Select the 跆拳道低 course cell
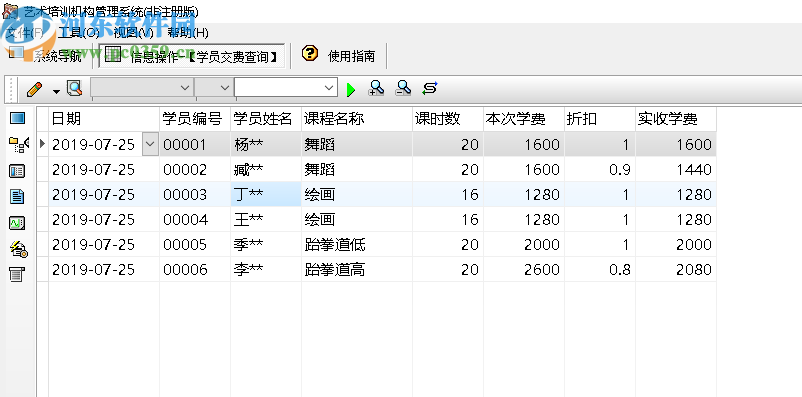802x397 pixels. [357, 245]
